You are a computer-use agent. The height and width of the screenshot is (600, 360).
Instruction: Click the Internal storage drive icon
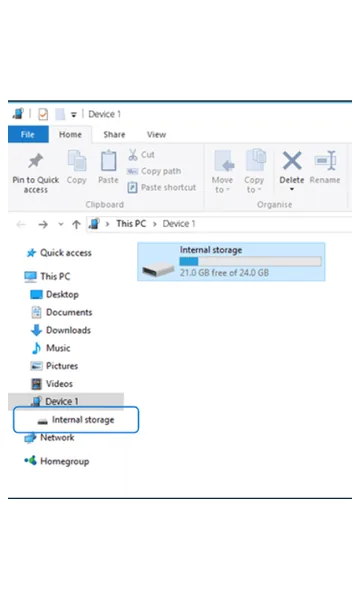[158, 269]
